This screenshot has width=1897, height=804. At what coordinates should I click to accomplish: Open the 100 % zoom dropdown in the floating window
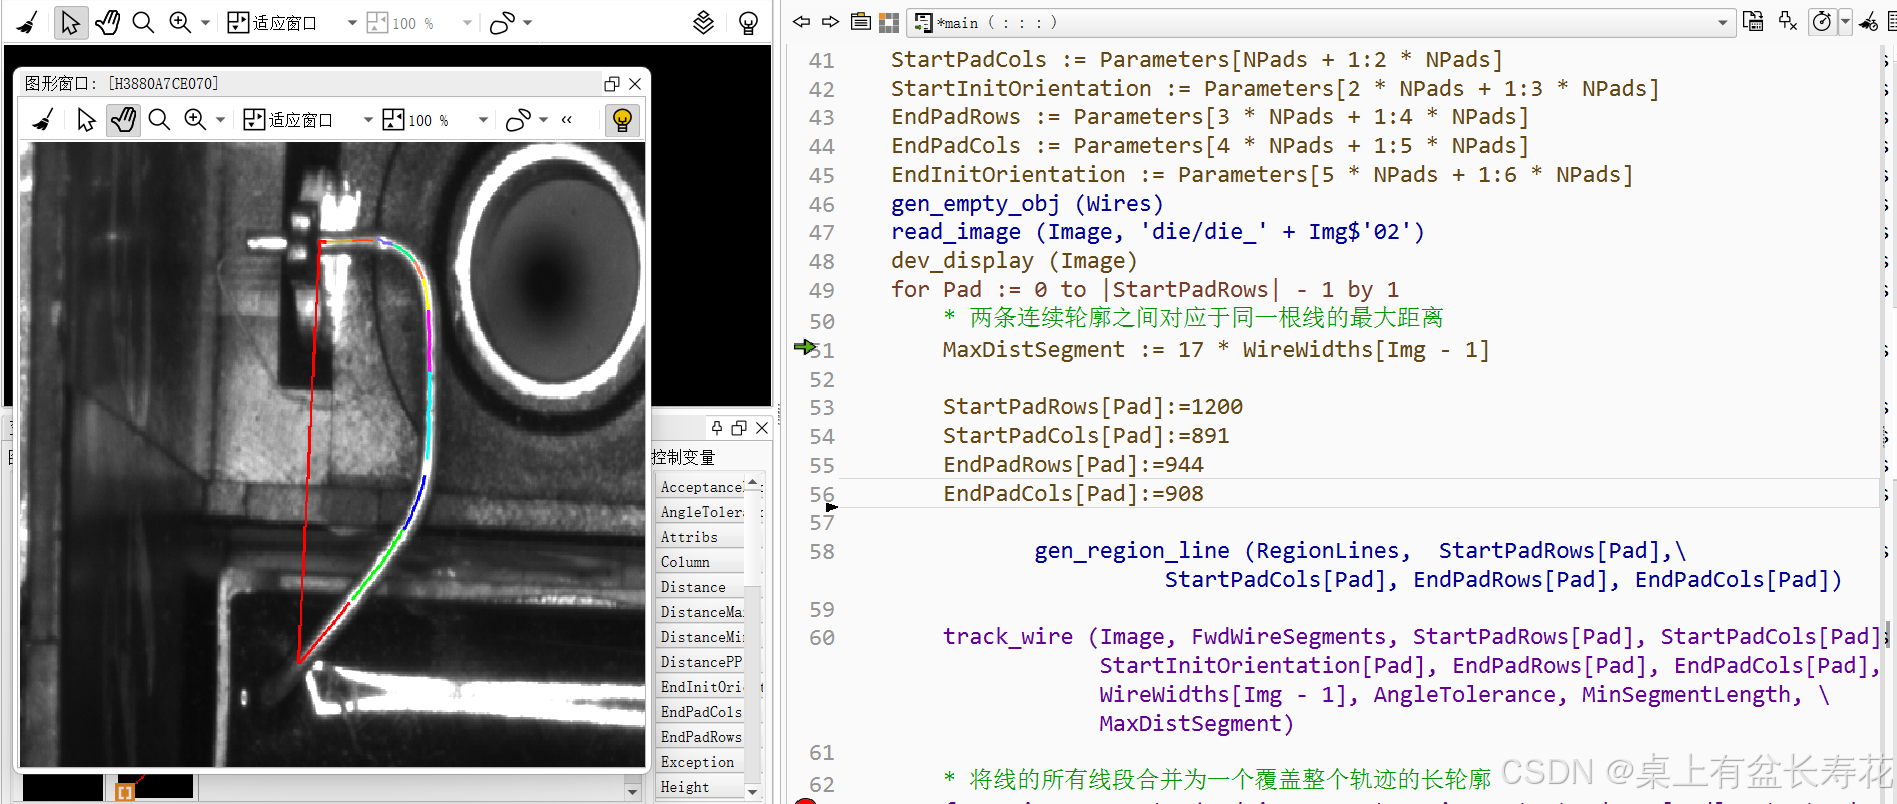pyautogui.click(x=483, y=120)
